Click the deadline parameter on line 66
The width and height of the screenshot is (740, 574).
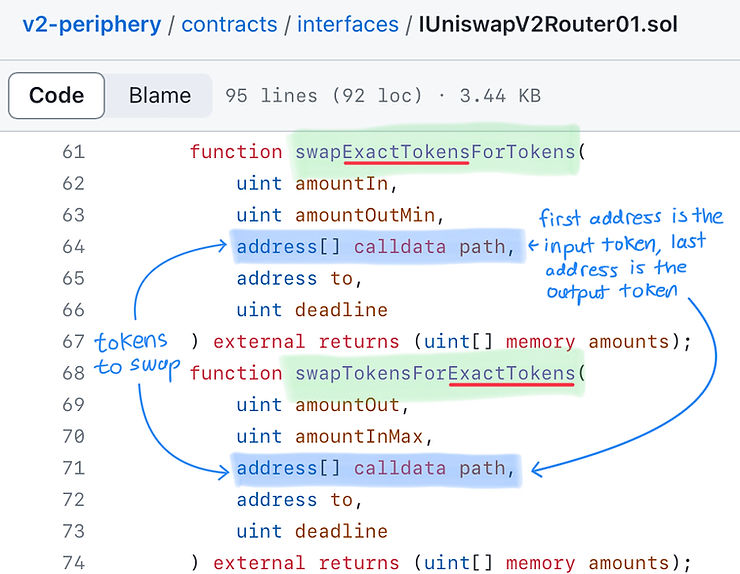click(x=341, y=310)
